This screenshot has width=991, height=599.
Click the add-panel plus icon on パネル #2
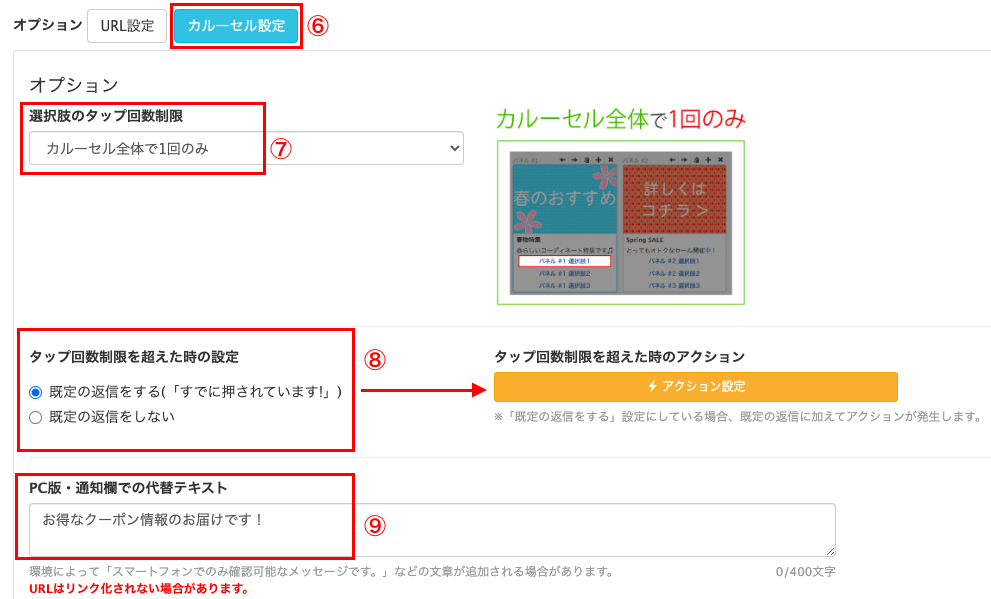coord(708,160)
